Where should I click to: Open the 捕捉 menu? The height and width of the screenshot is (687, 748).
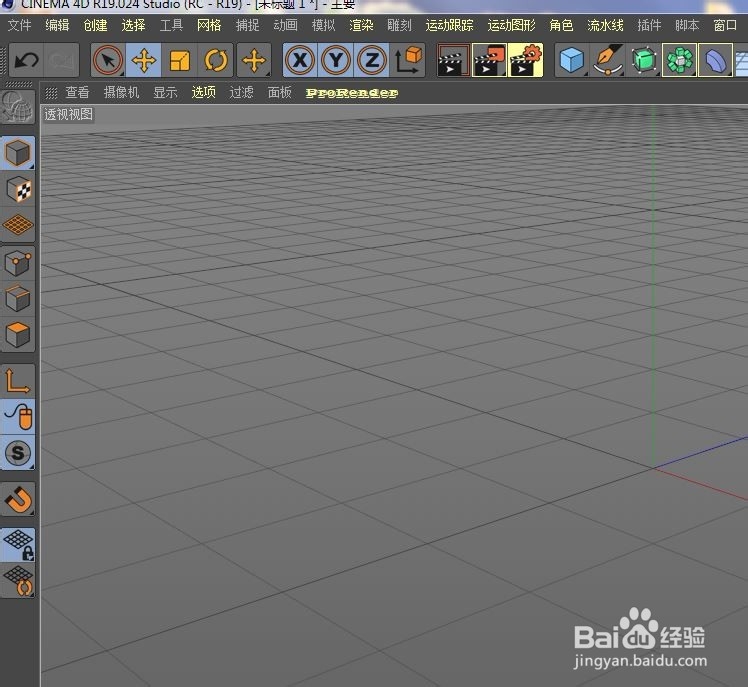pos(247,25)
